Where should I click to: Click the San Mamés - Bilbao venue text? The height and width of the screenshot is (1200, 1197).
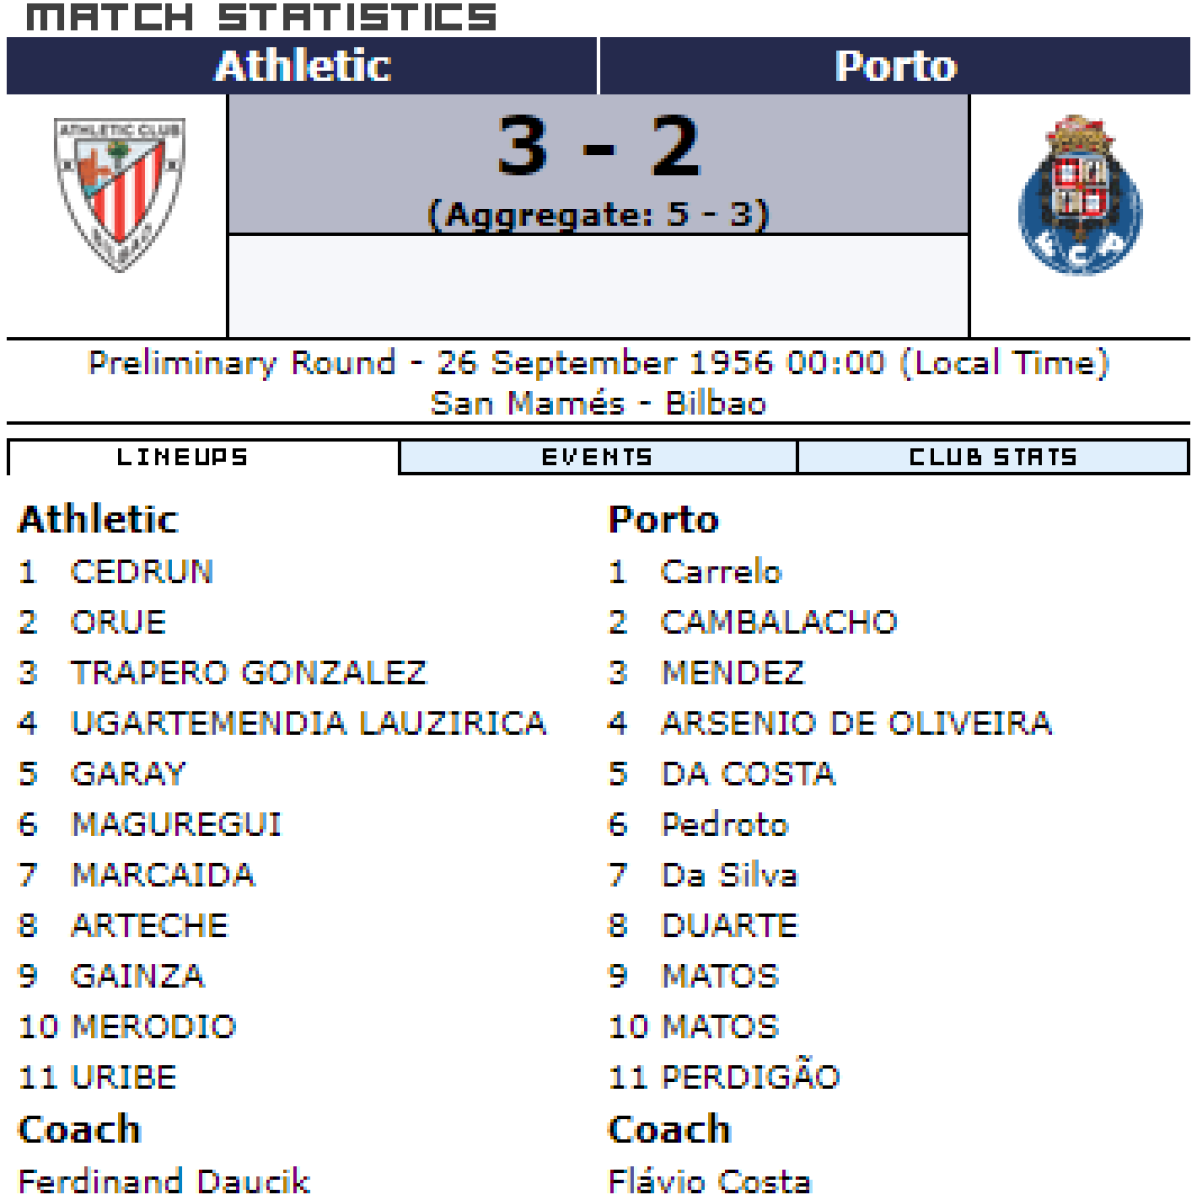click(598, 403)
